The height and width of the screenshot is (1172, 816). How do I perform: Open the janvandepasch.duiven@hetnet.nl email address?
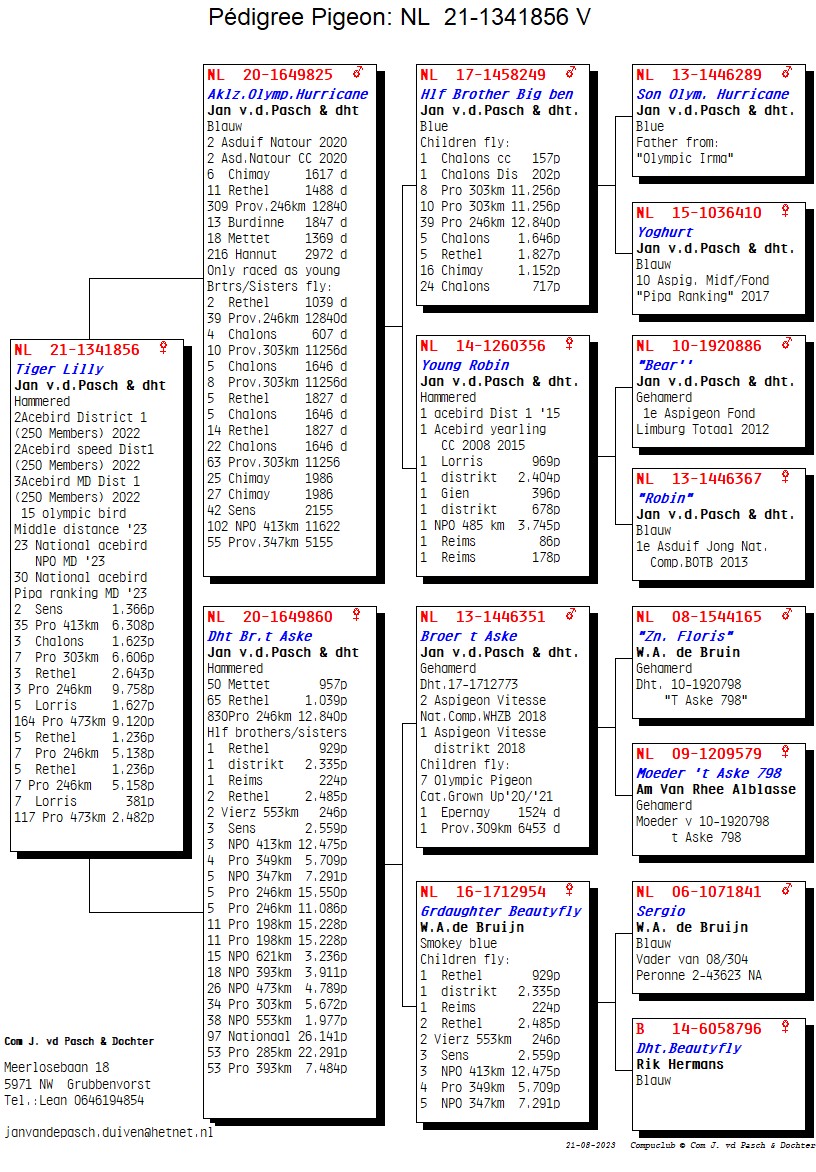[x=109, y=1133]
